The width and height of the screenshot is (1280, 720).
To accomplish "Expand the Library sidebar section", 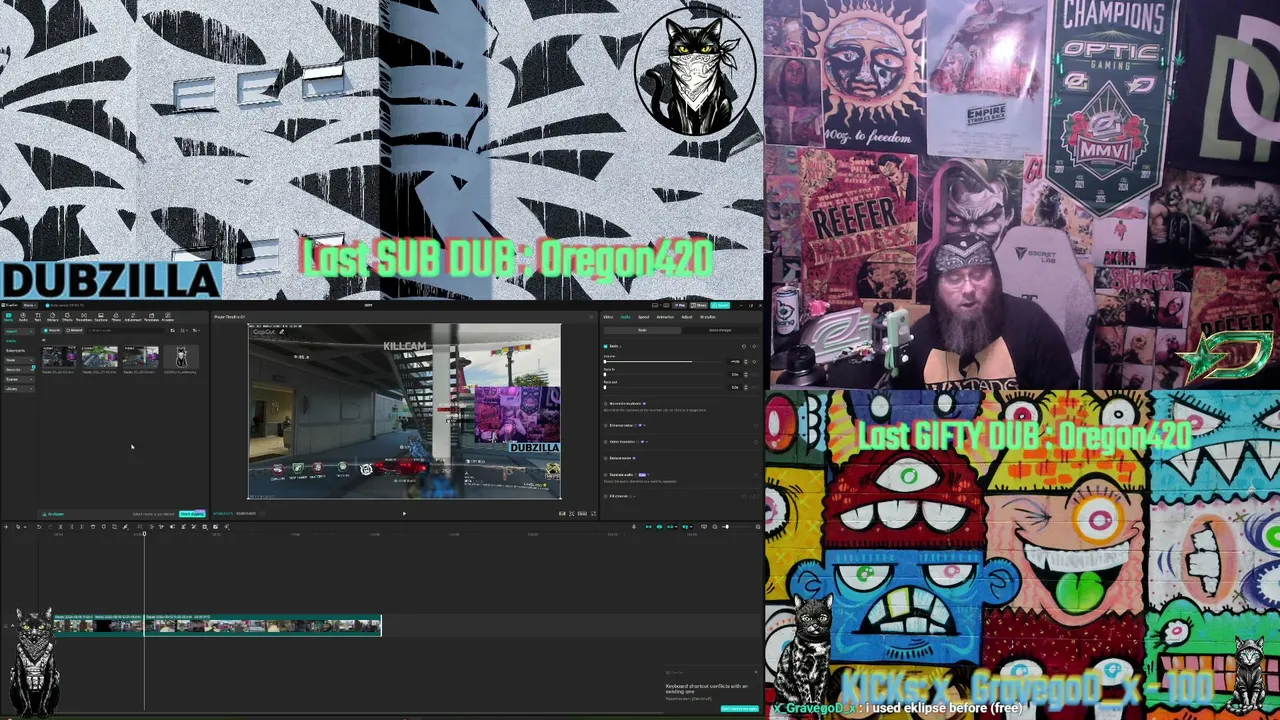I will coord(19,389).
